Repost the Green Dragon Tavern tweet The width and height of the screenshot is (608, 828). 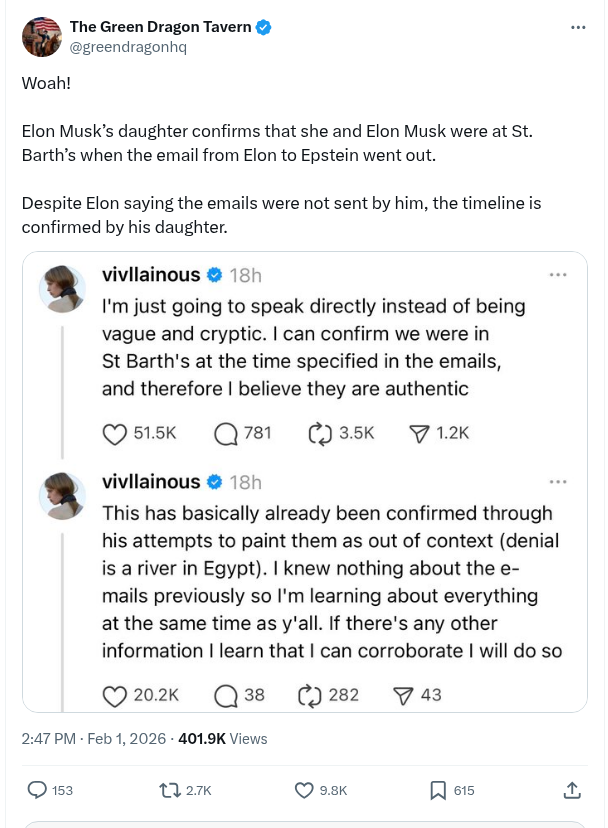coord(170,790)
